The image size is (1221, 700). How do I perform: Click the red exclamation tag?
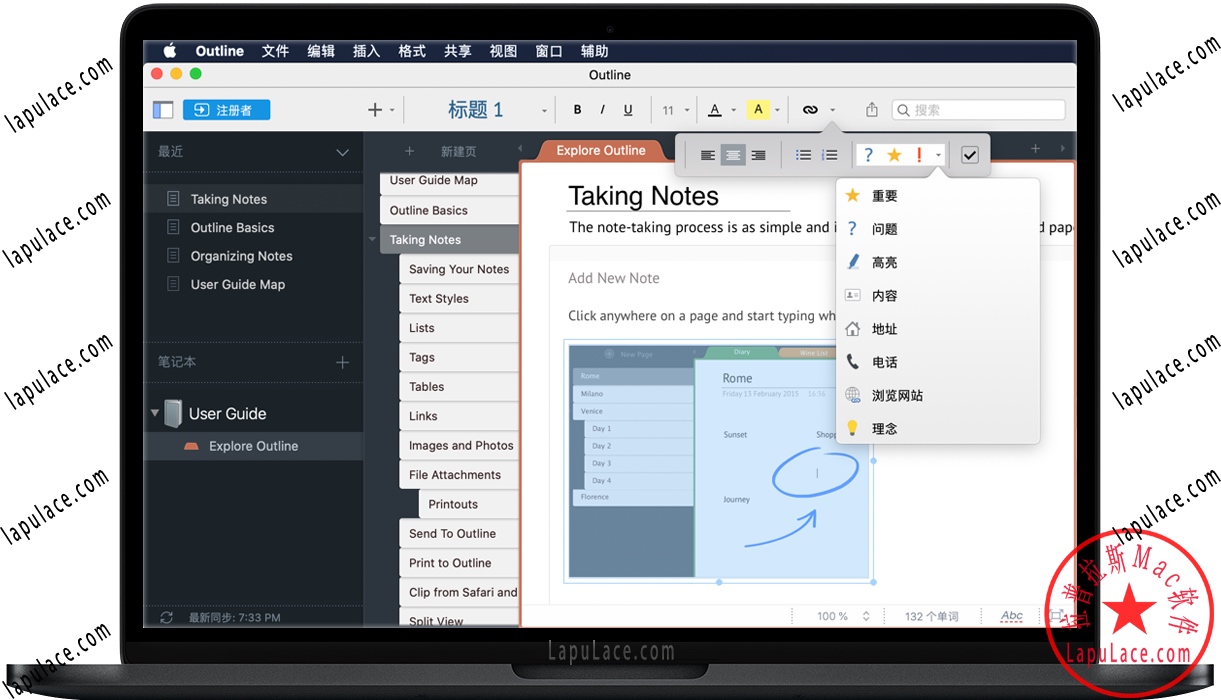(919, 155)
